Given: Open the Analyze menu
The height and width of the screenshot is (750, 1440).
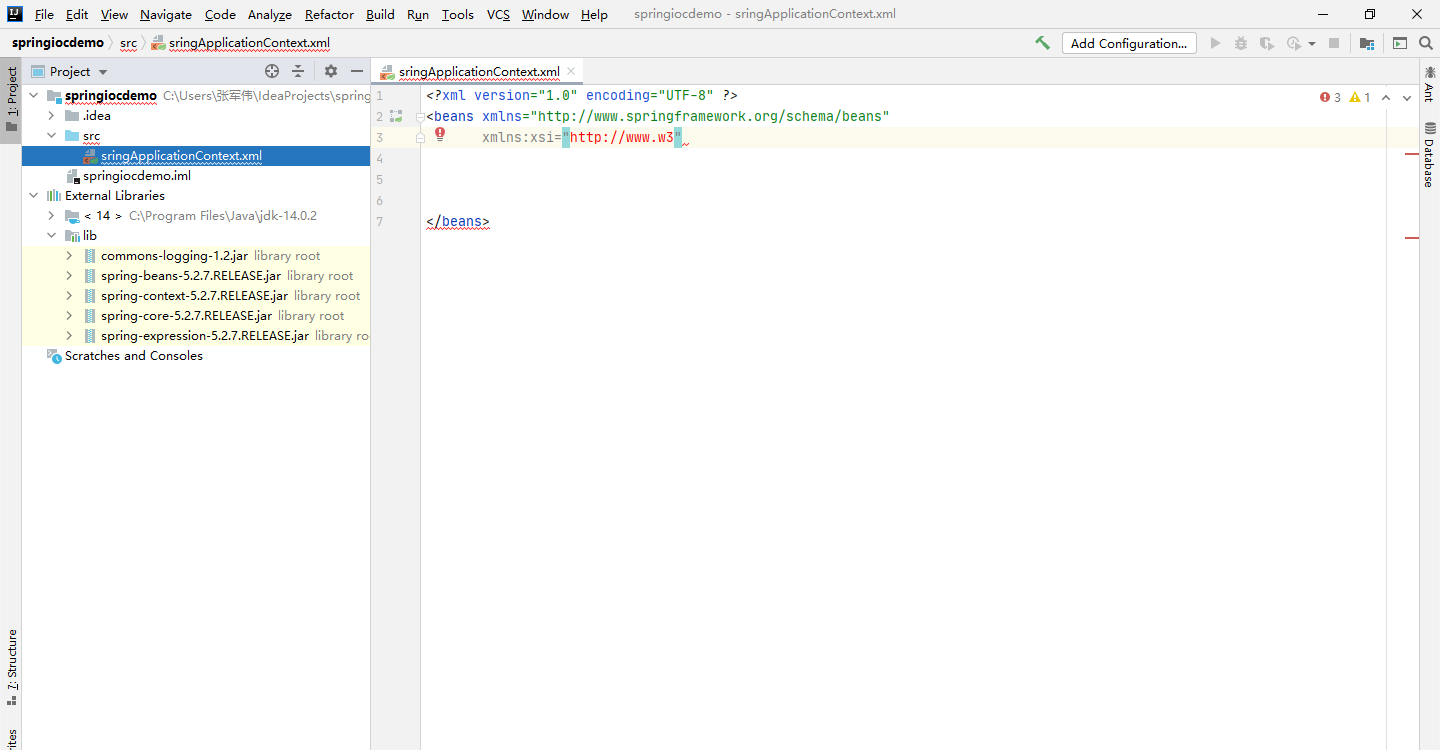Looking at the screenshot, I should 270,14.
